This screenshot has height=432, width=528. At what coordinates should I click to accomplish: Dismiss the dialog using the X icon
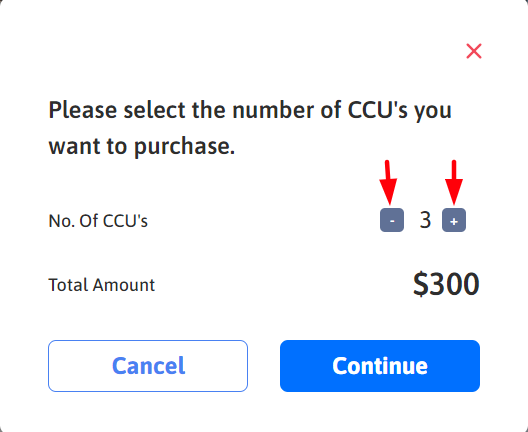click(x=474, y=51)
